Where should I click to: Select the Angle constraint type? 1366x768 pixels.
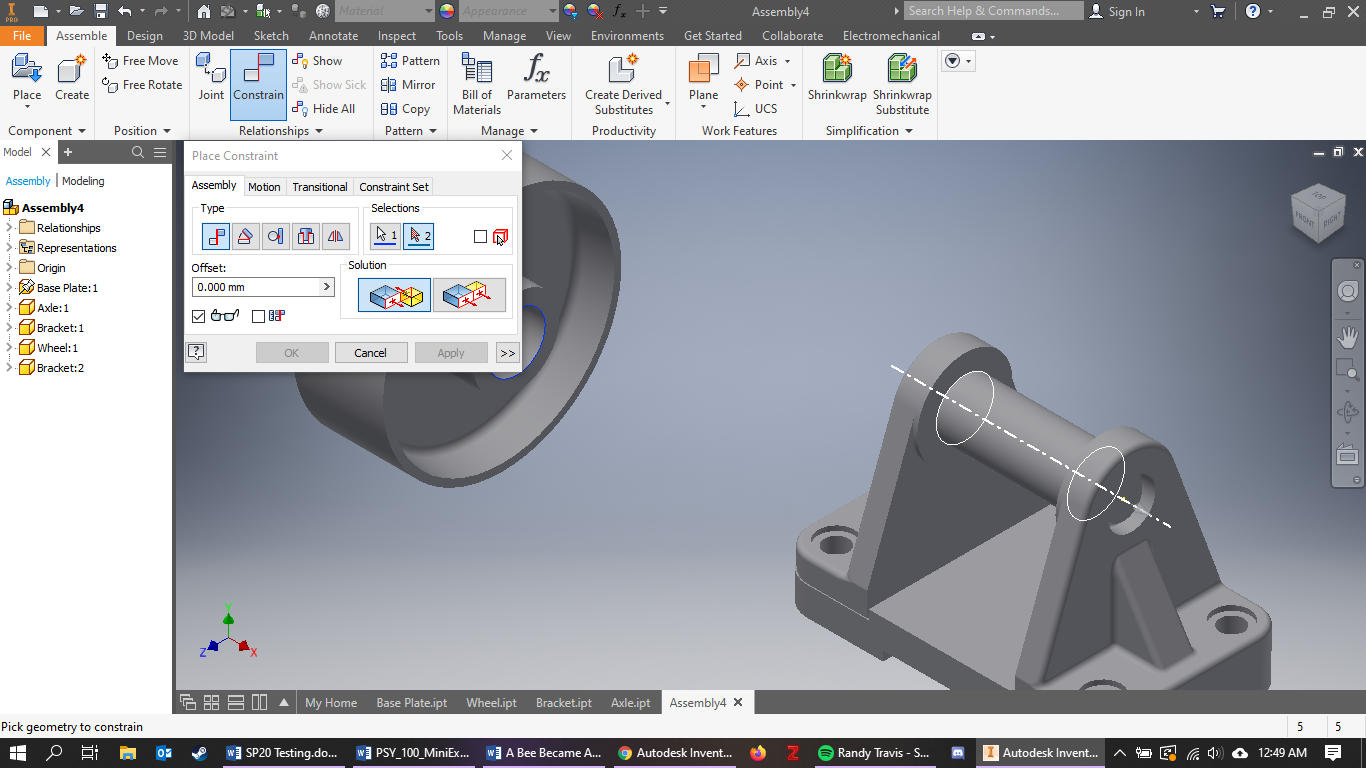click(245, 236)
